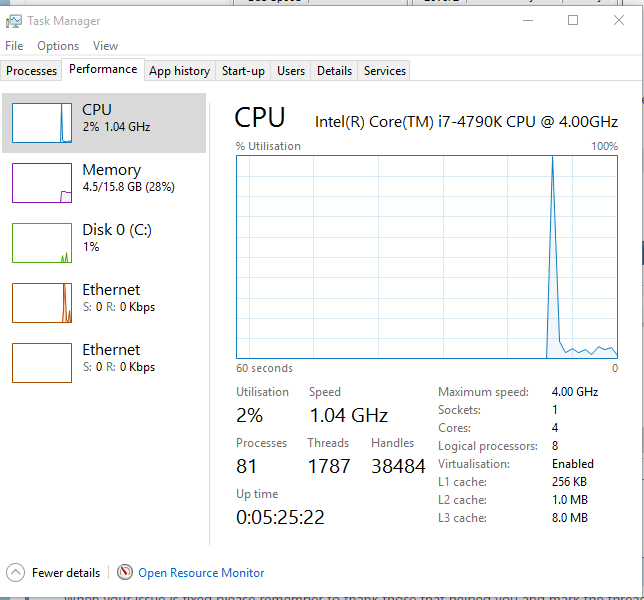
Task: Open Resource Monitor link
Action: coord(201,572)
